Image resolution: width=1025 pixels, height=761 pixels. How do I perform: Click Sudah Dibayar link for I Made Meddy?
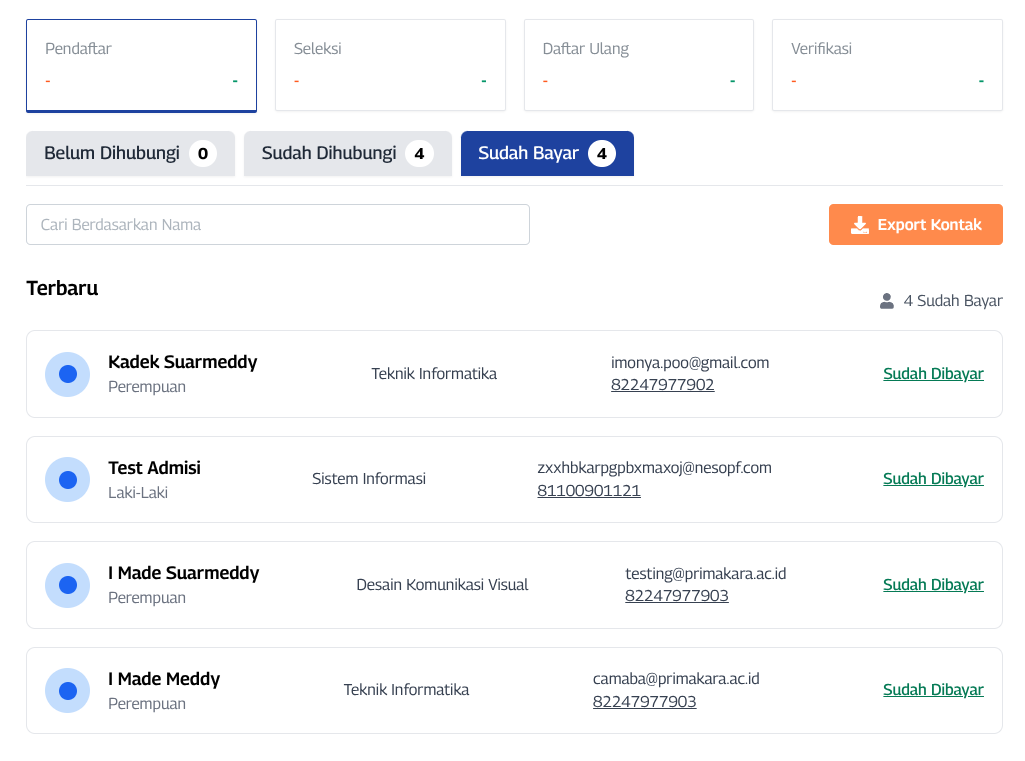tap(932, 690)
